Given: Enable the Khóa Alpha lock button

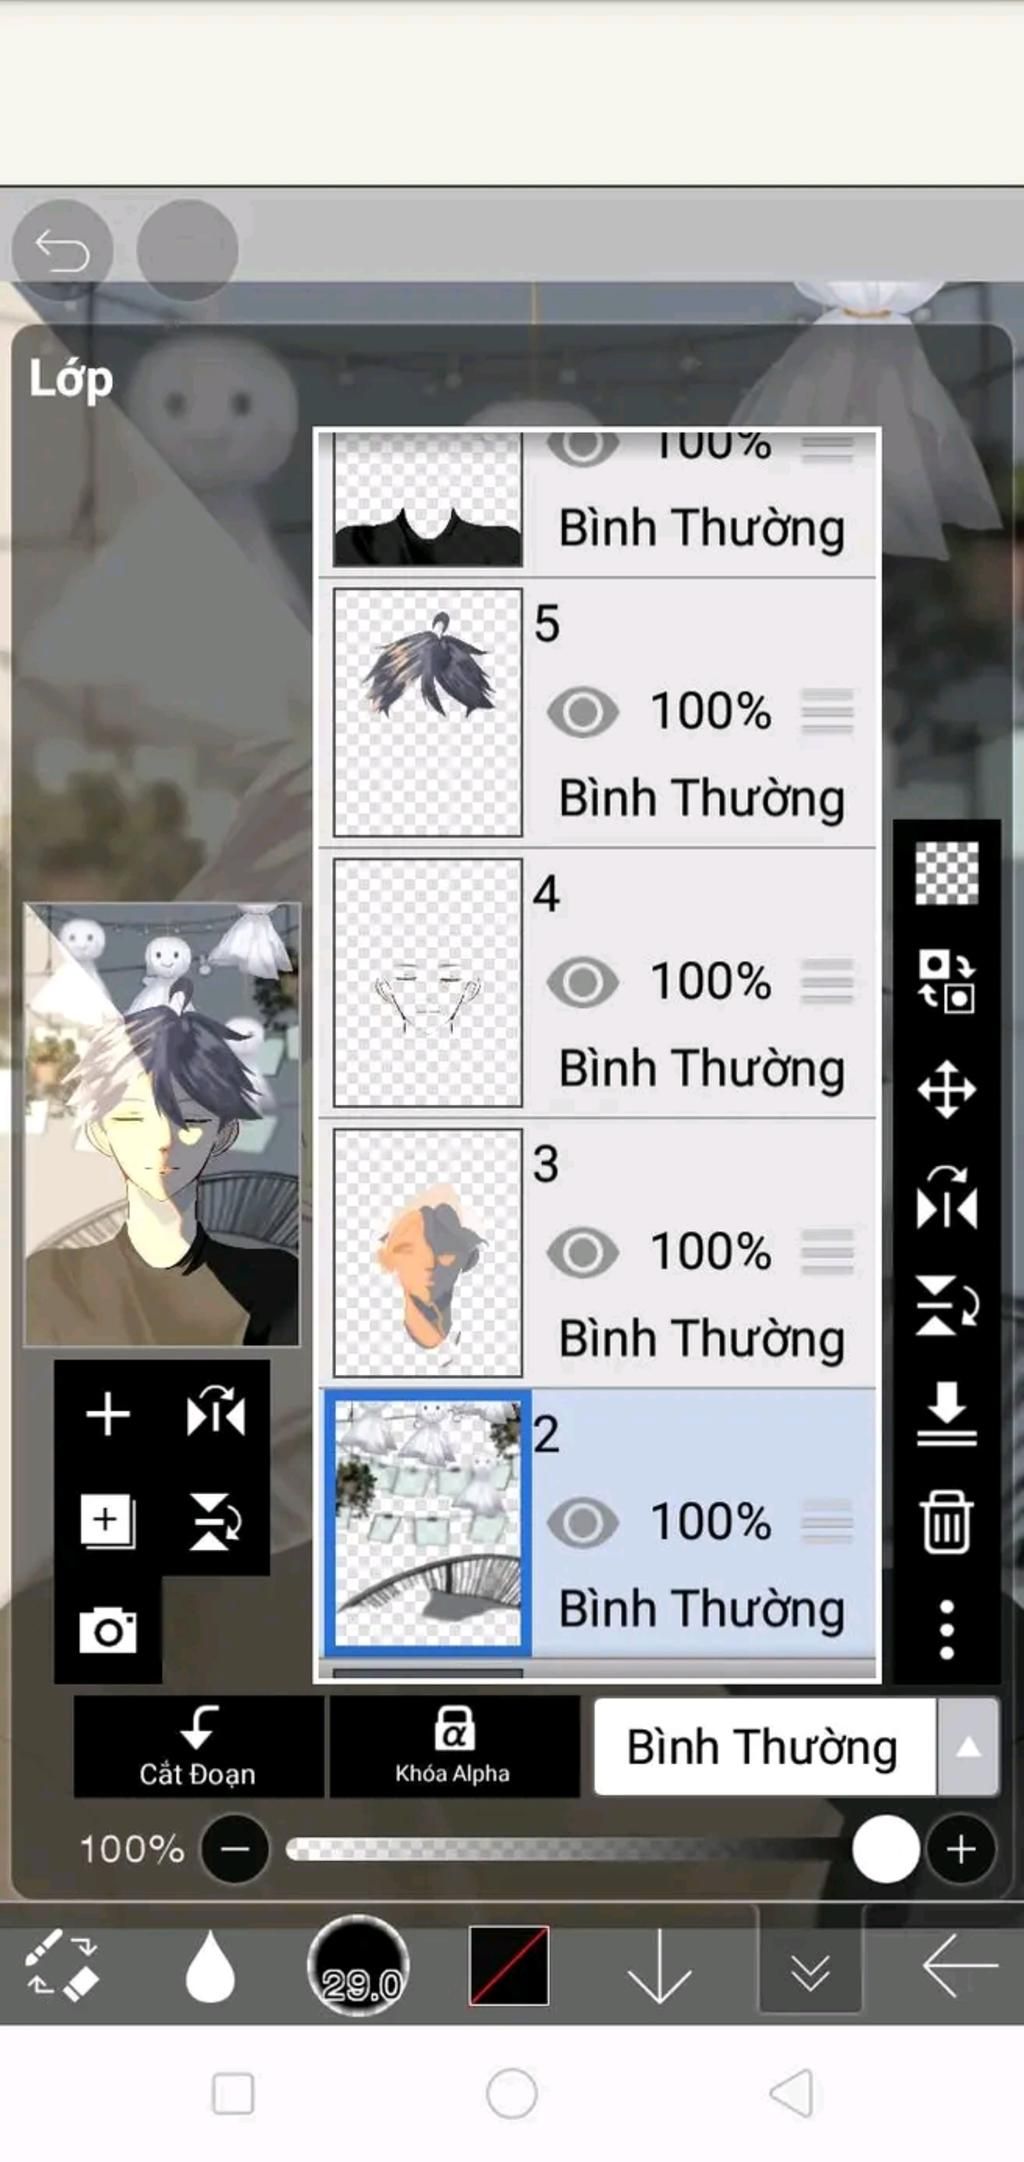Looking at the screenshot, I should 453,1746.
